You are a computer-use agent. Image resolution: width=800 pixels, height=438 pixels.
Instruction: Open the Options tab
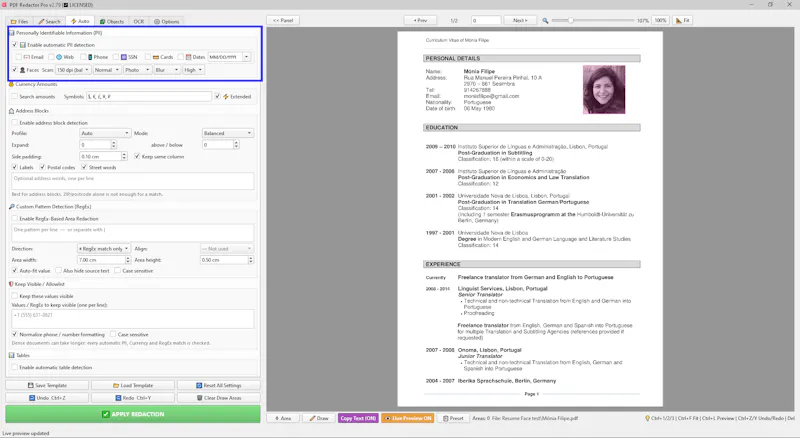tap(167, 21)
